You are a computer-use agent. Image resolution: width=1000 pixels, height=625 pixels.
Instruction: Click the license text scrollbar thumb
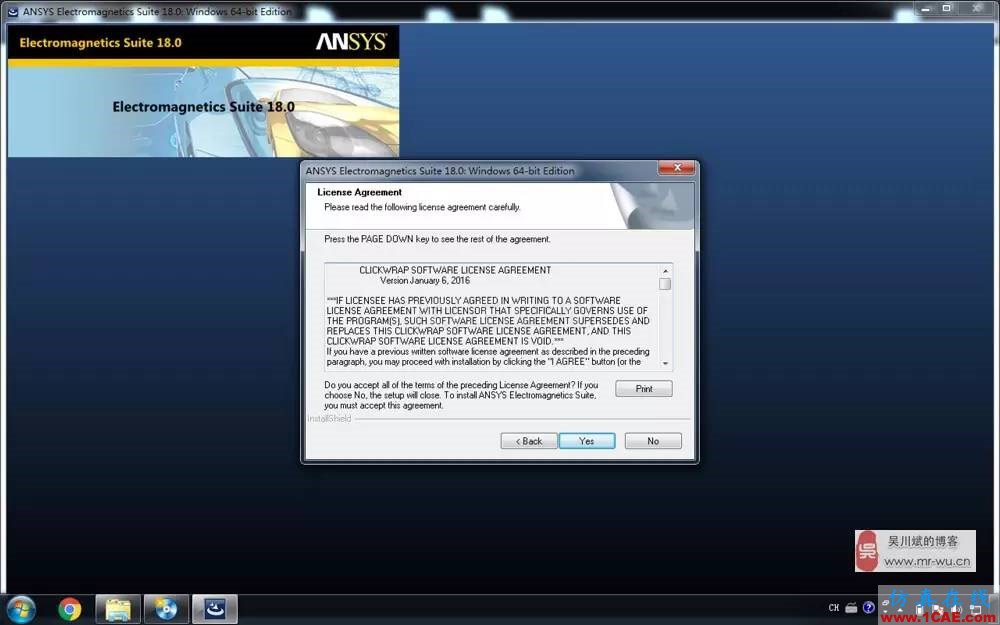point(665,284)
